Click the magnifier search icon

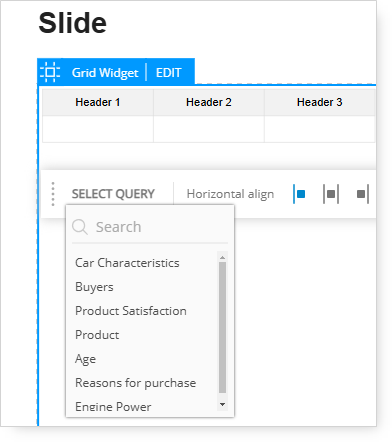pyautogui.click(x=80, y=227)
